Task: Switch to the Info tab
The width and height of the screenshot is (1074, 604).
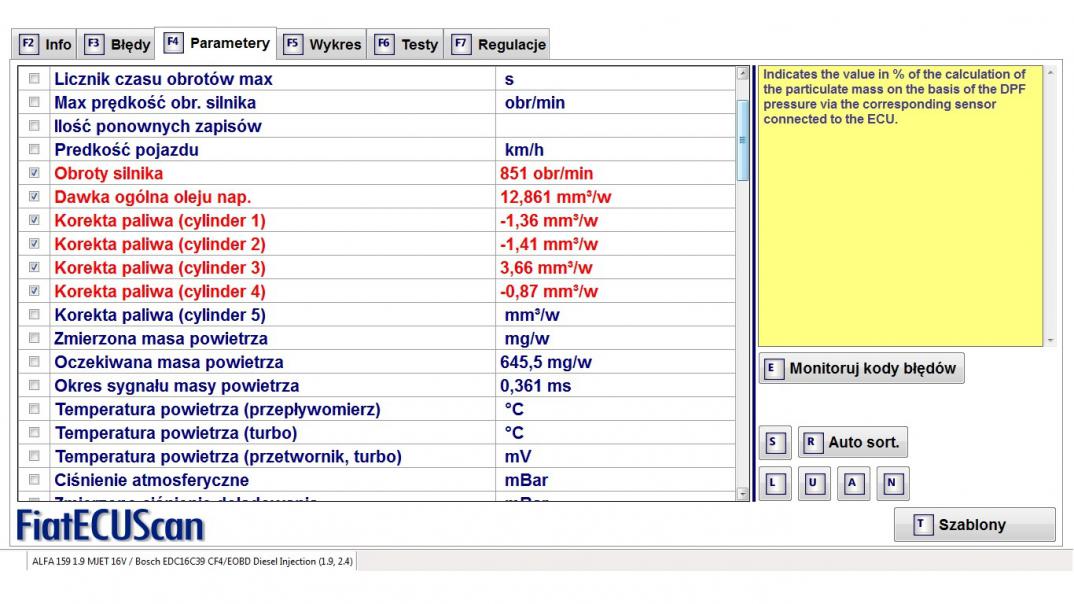Action: click(x=46, y=44)
